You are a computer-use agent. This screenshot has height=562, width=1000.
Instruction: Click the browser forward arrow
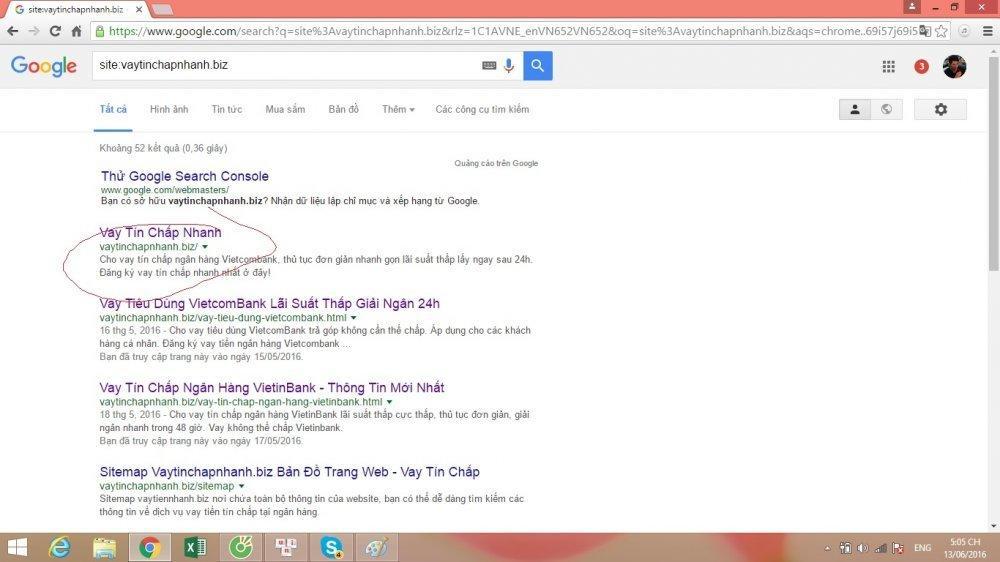tap(34, 31)
